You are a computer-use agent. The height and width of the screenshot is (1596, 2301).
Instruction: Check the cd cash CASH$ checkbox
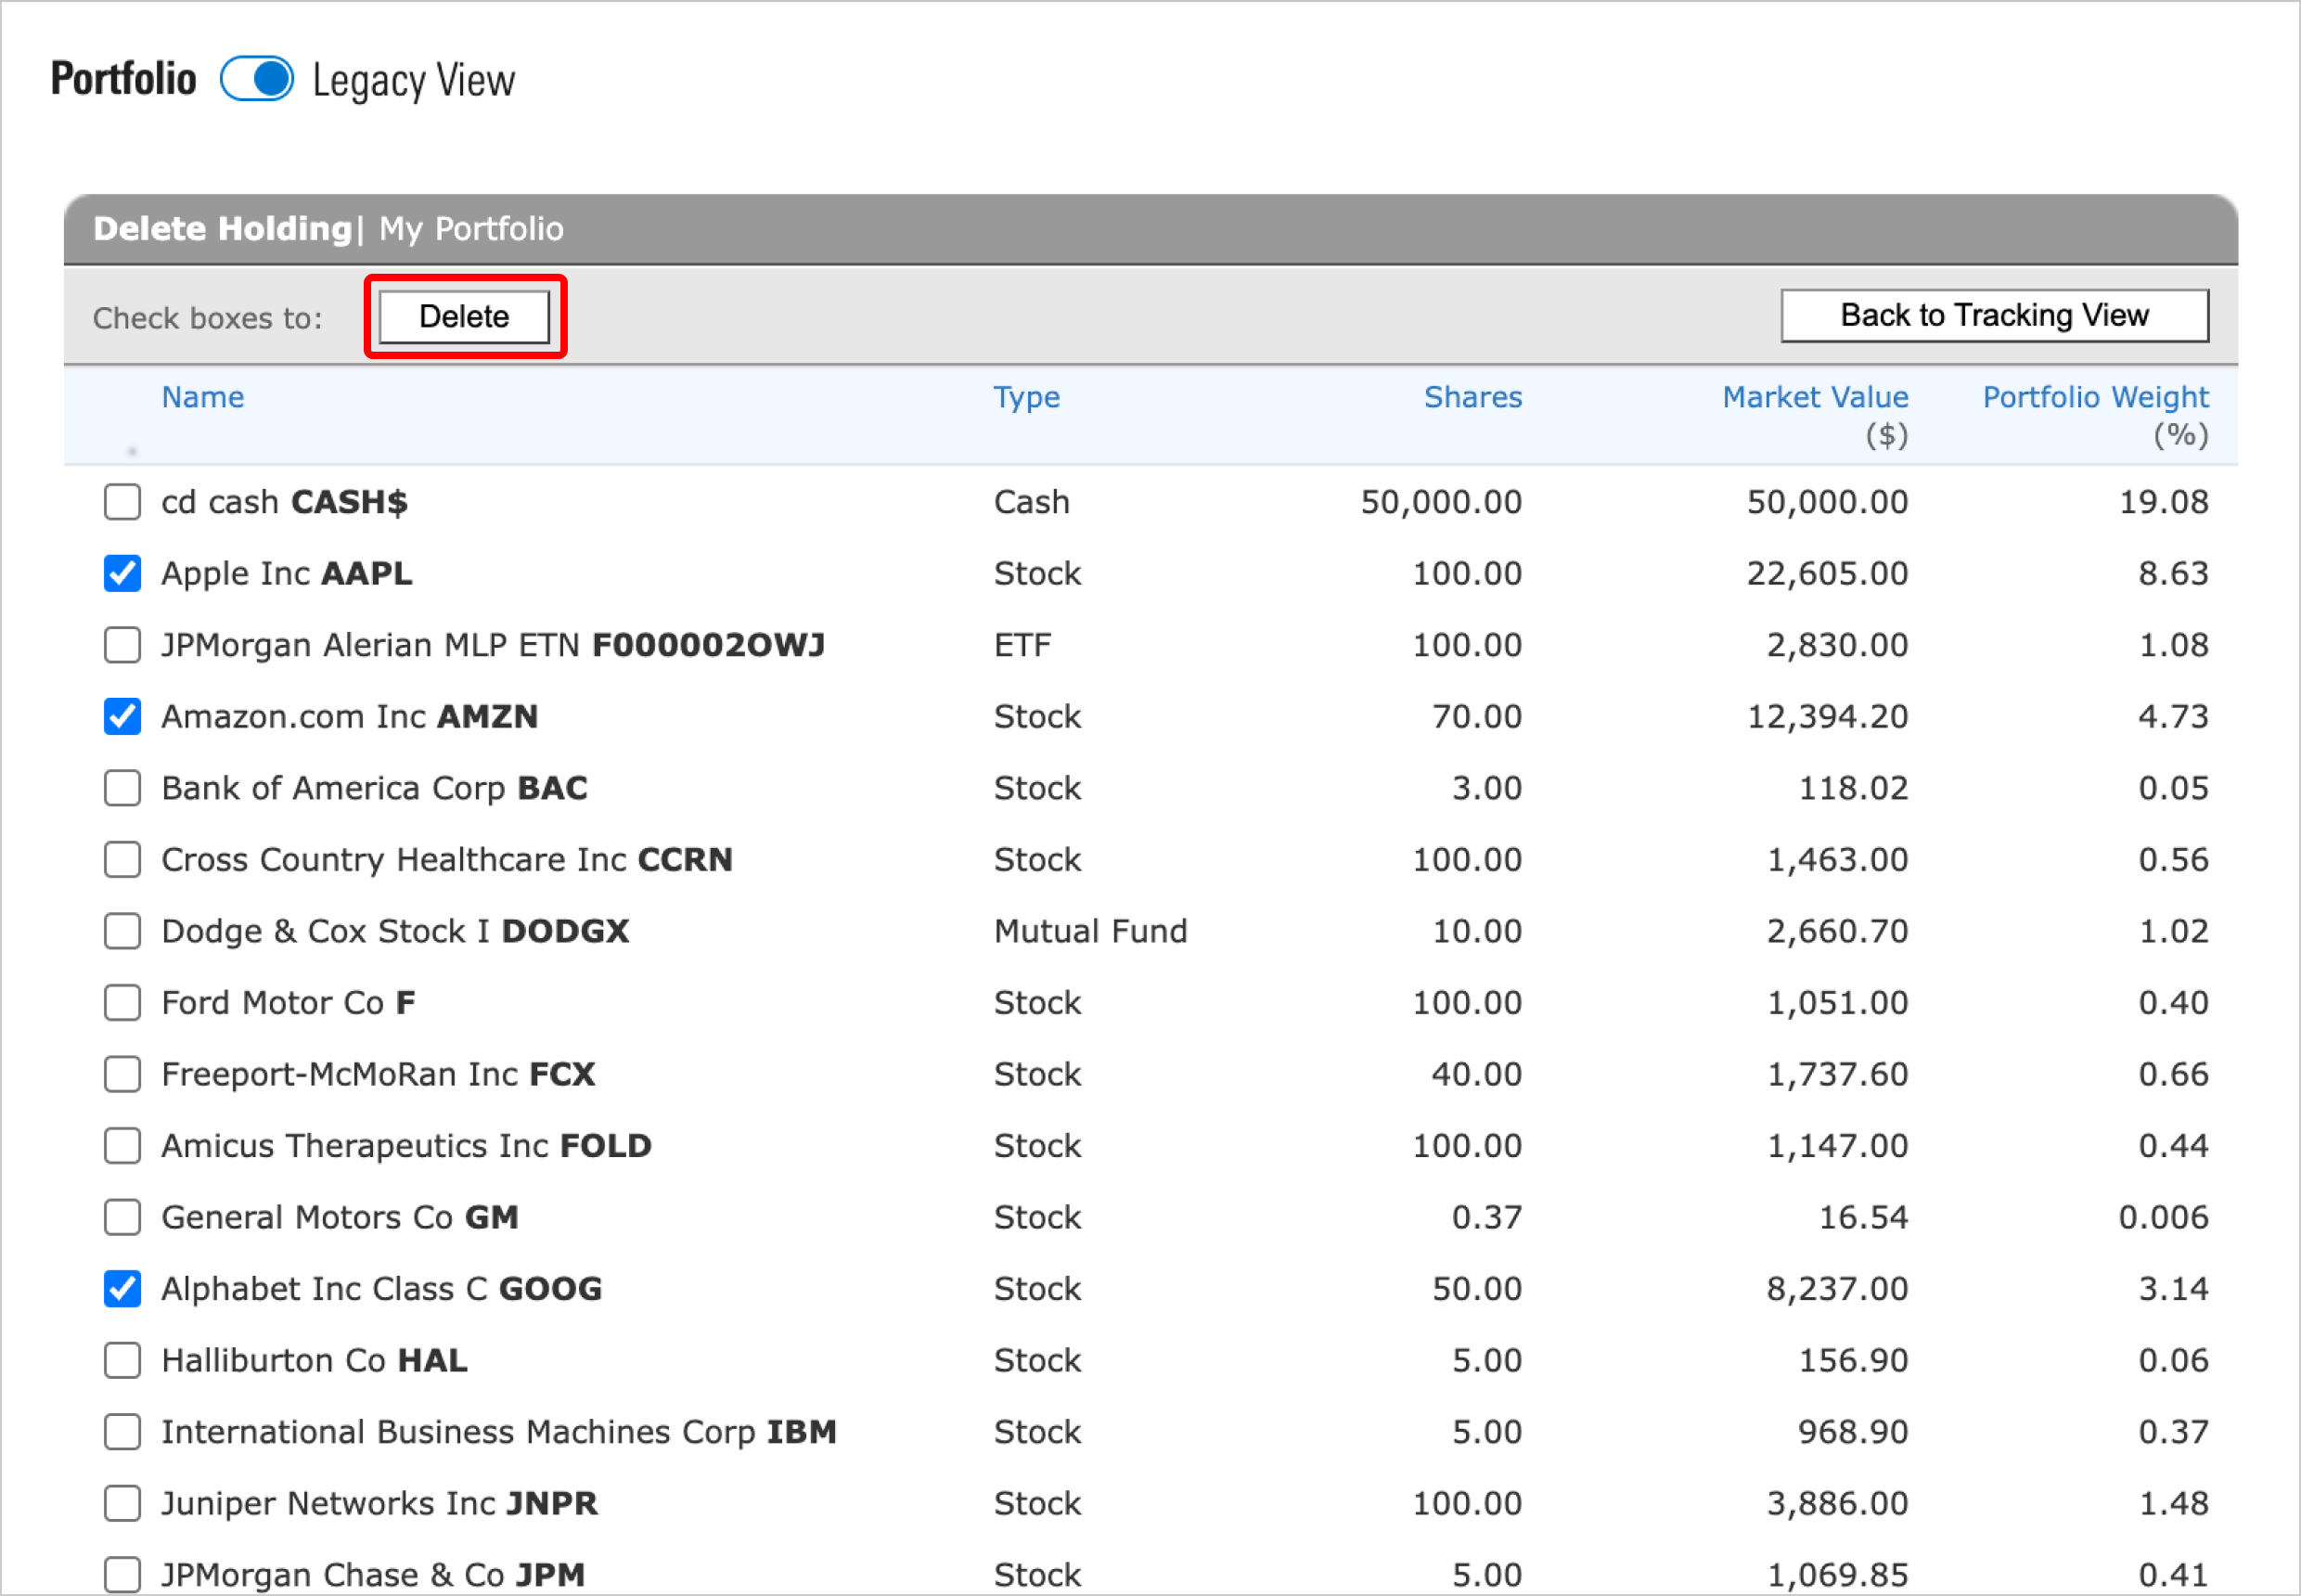pyautogui.click(x=122, y=501)
